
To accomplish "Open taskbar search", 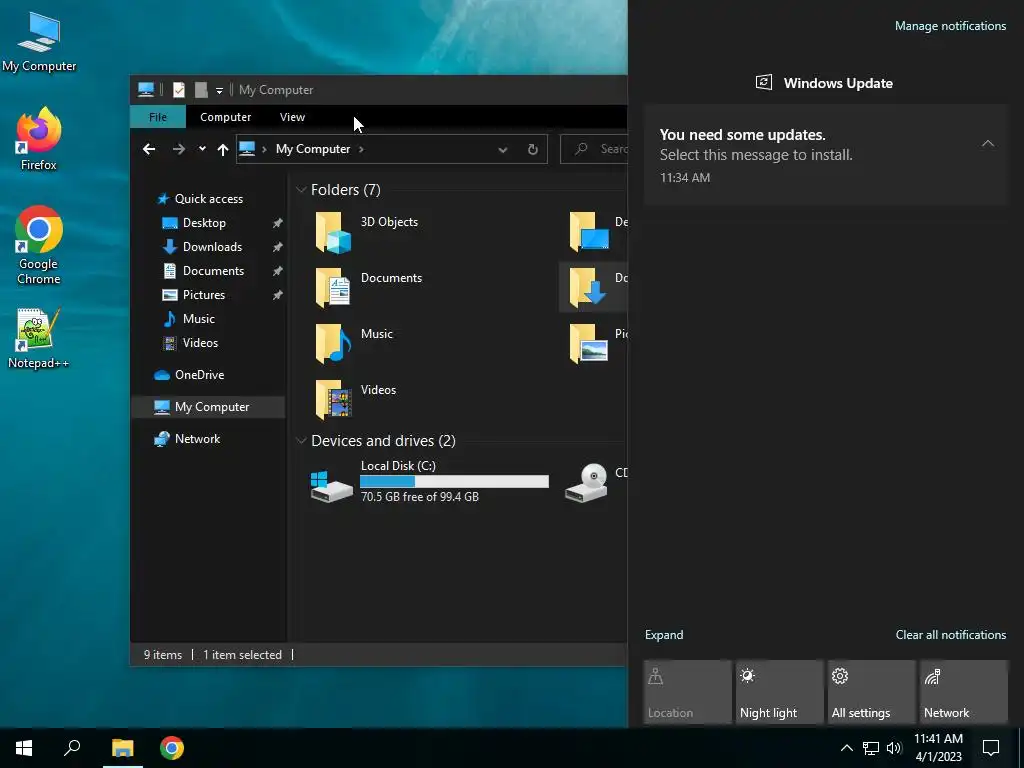I will [x=72, y=748].
